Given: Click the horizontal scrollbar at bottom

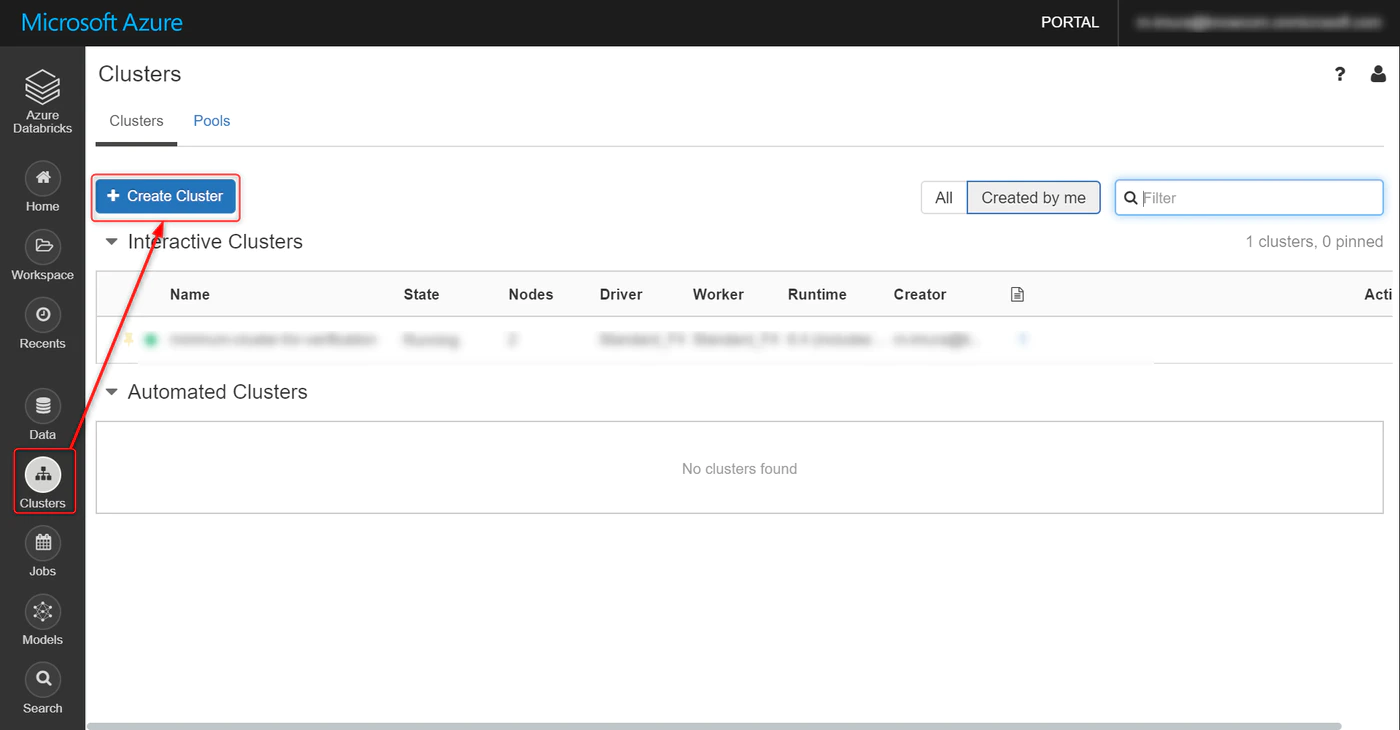Looking at the screenshot, I should pyautogui.click(x=714, y=726).
